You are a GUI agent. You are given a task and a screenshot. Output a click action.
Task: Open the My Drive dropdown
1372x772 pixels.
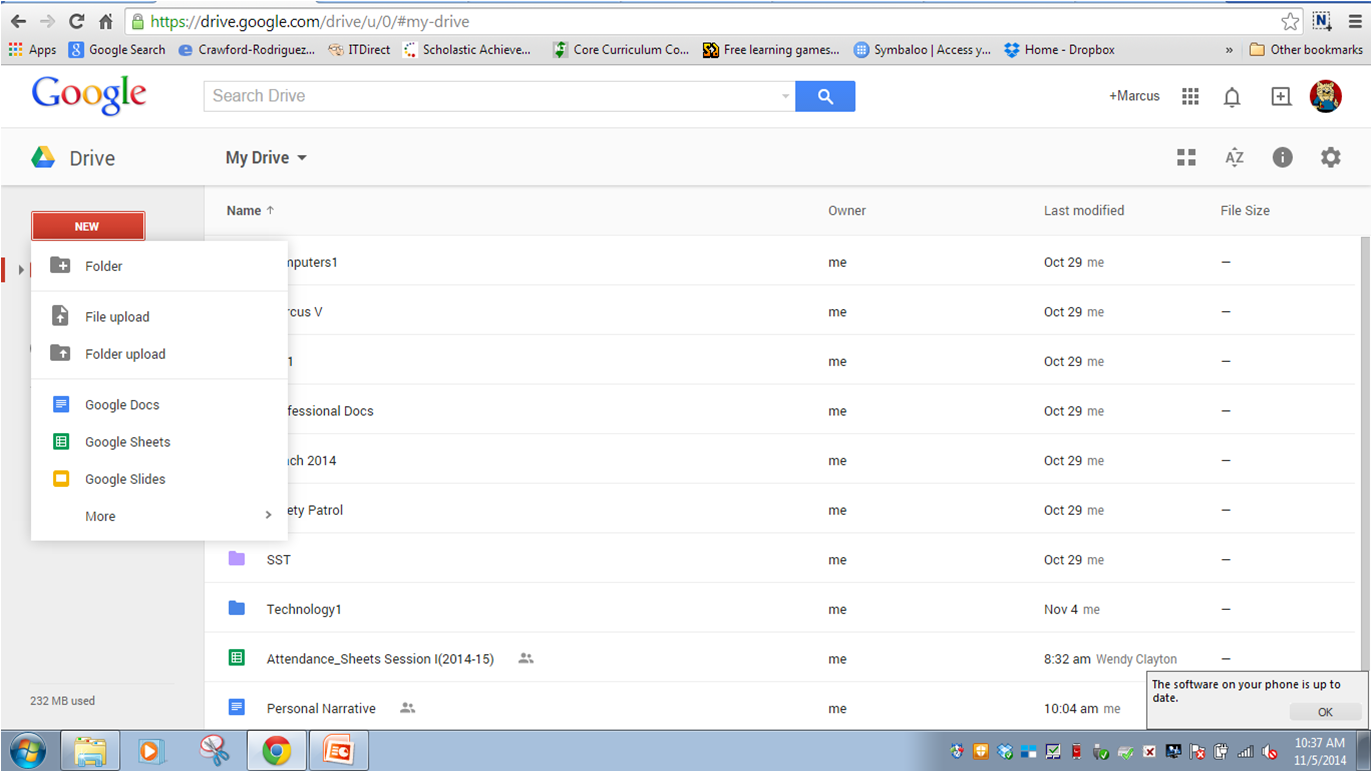click(x=266, y=158)
